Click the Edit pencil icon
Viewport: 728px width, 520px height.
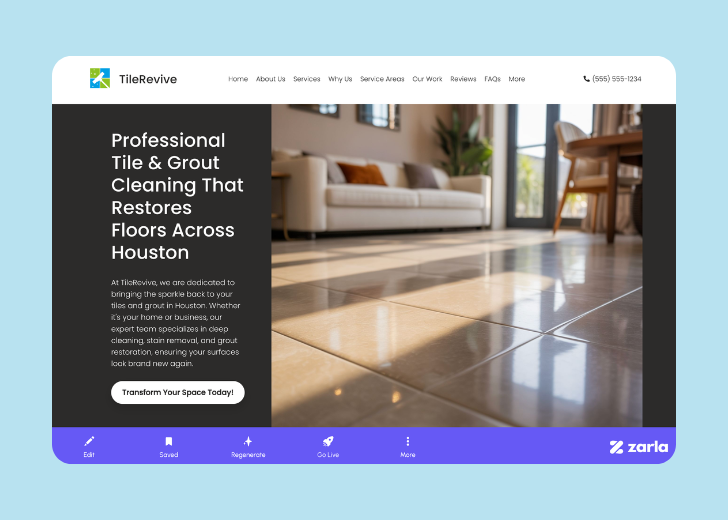tap(89, 441)
